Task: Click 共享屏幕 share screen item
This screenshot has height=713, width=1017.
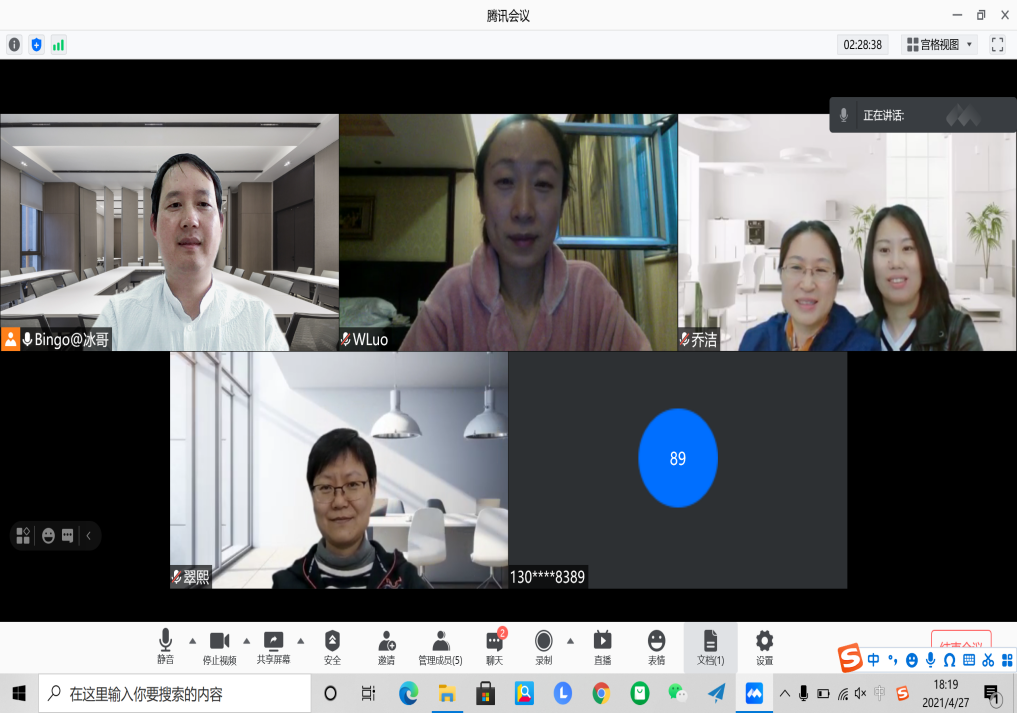Action: tap(273, 646)
